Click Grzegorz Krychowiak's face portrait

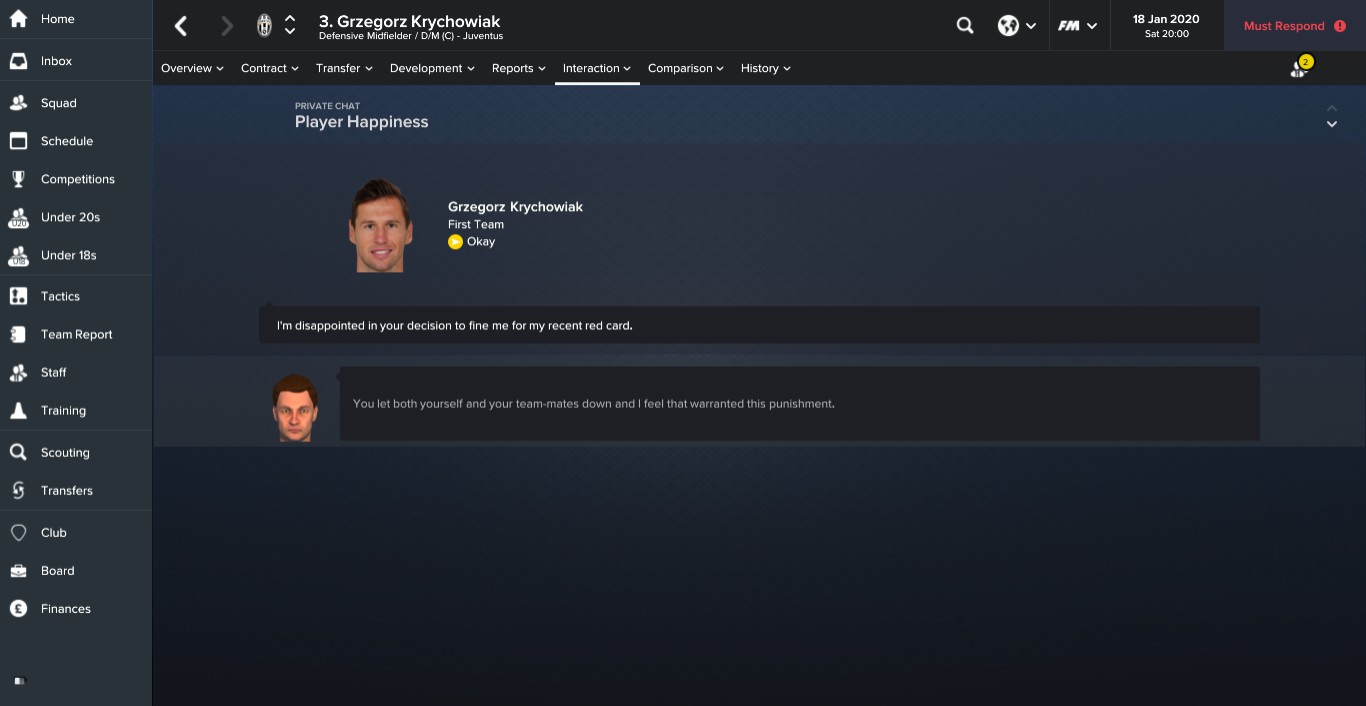click(x=381, y=226)
